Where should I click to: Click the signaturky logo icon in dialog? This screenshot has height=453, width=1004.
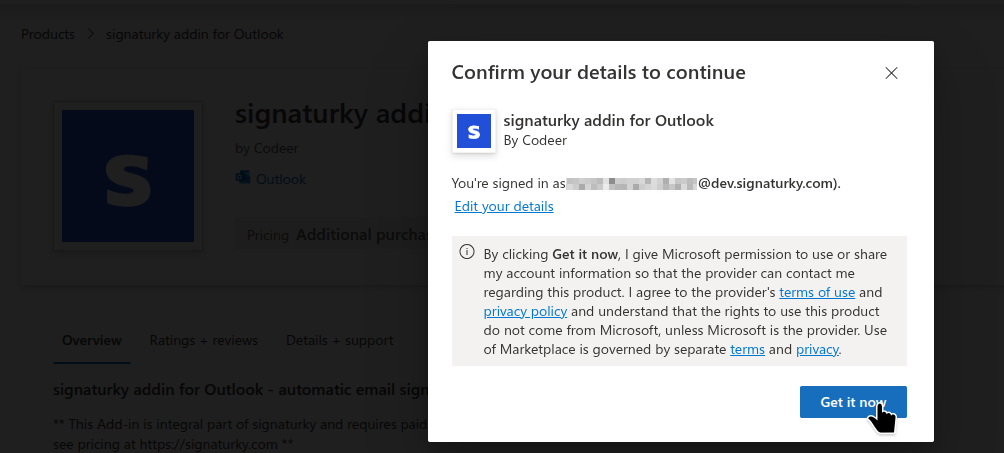[474, 131]
